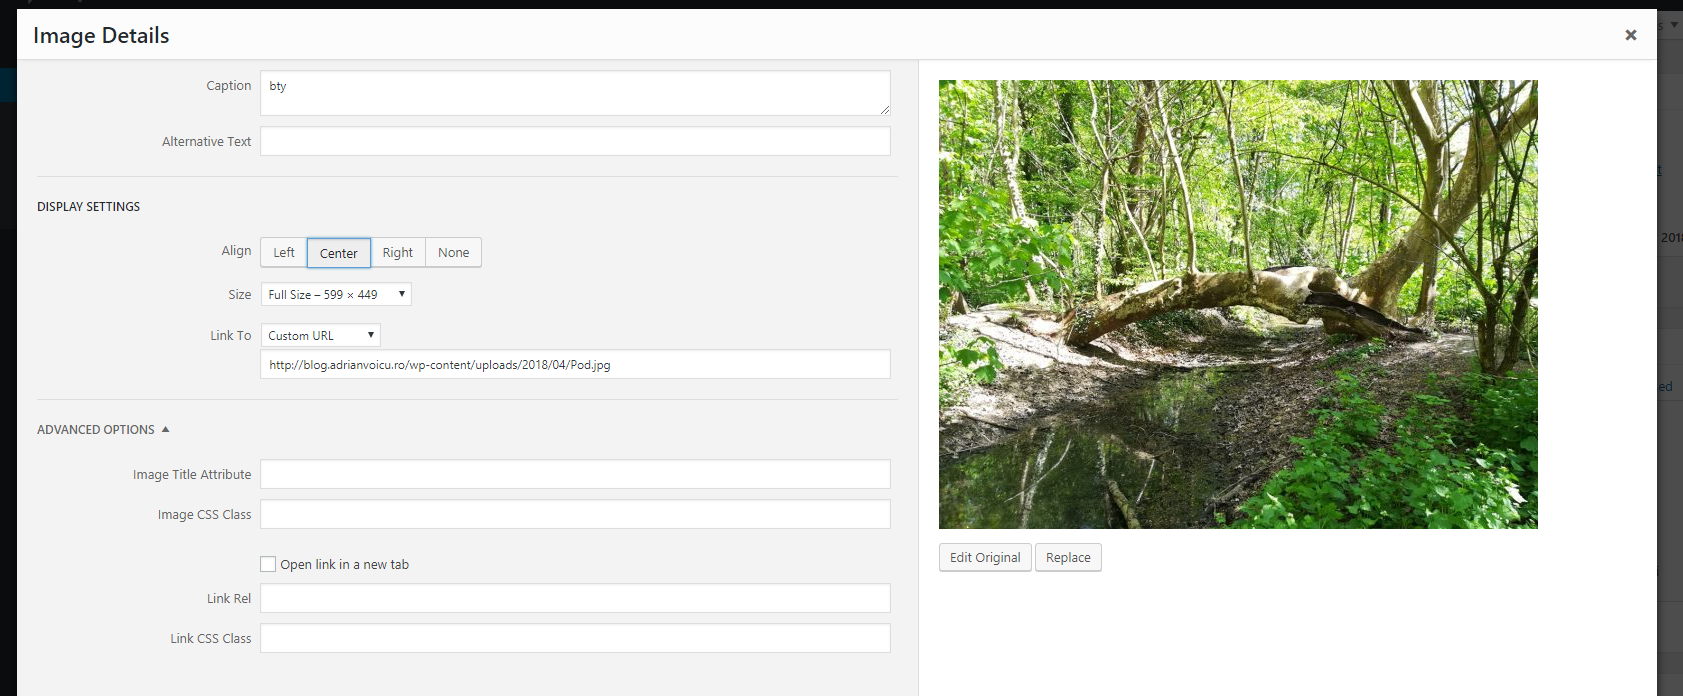
Task: Click the caption textarea resize handle
Action: click(884, 109)
